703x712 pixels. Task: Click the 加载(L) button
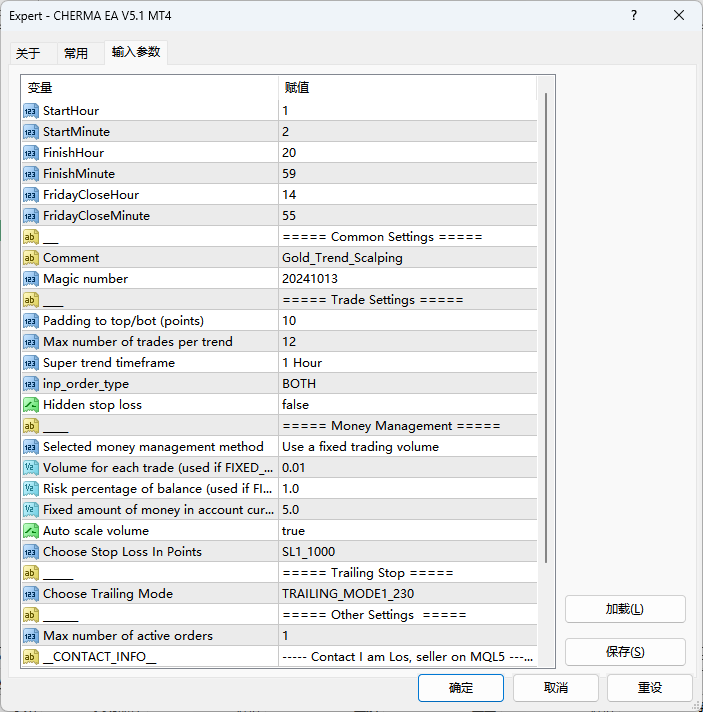point(625,609)
